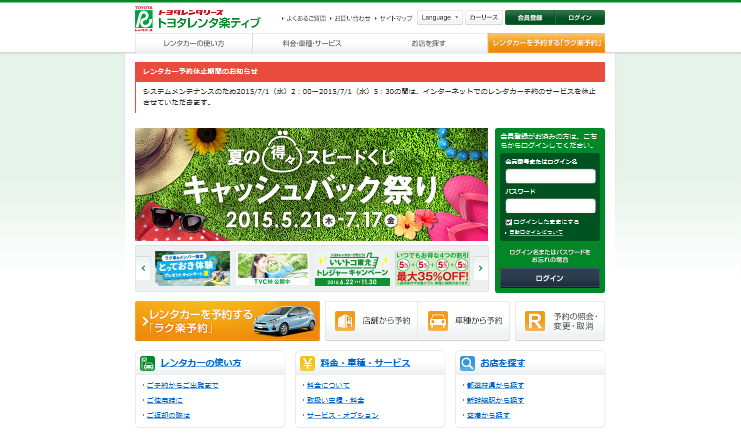The width and height of the screenshot is (741, 435).
Task: Click the レンタカー予約休止期間のお知らせ red notice header
Action: point(370,71)
